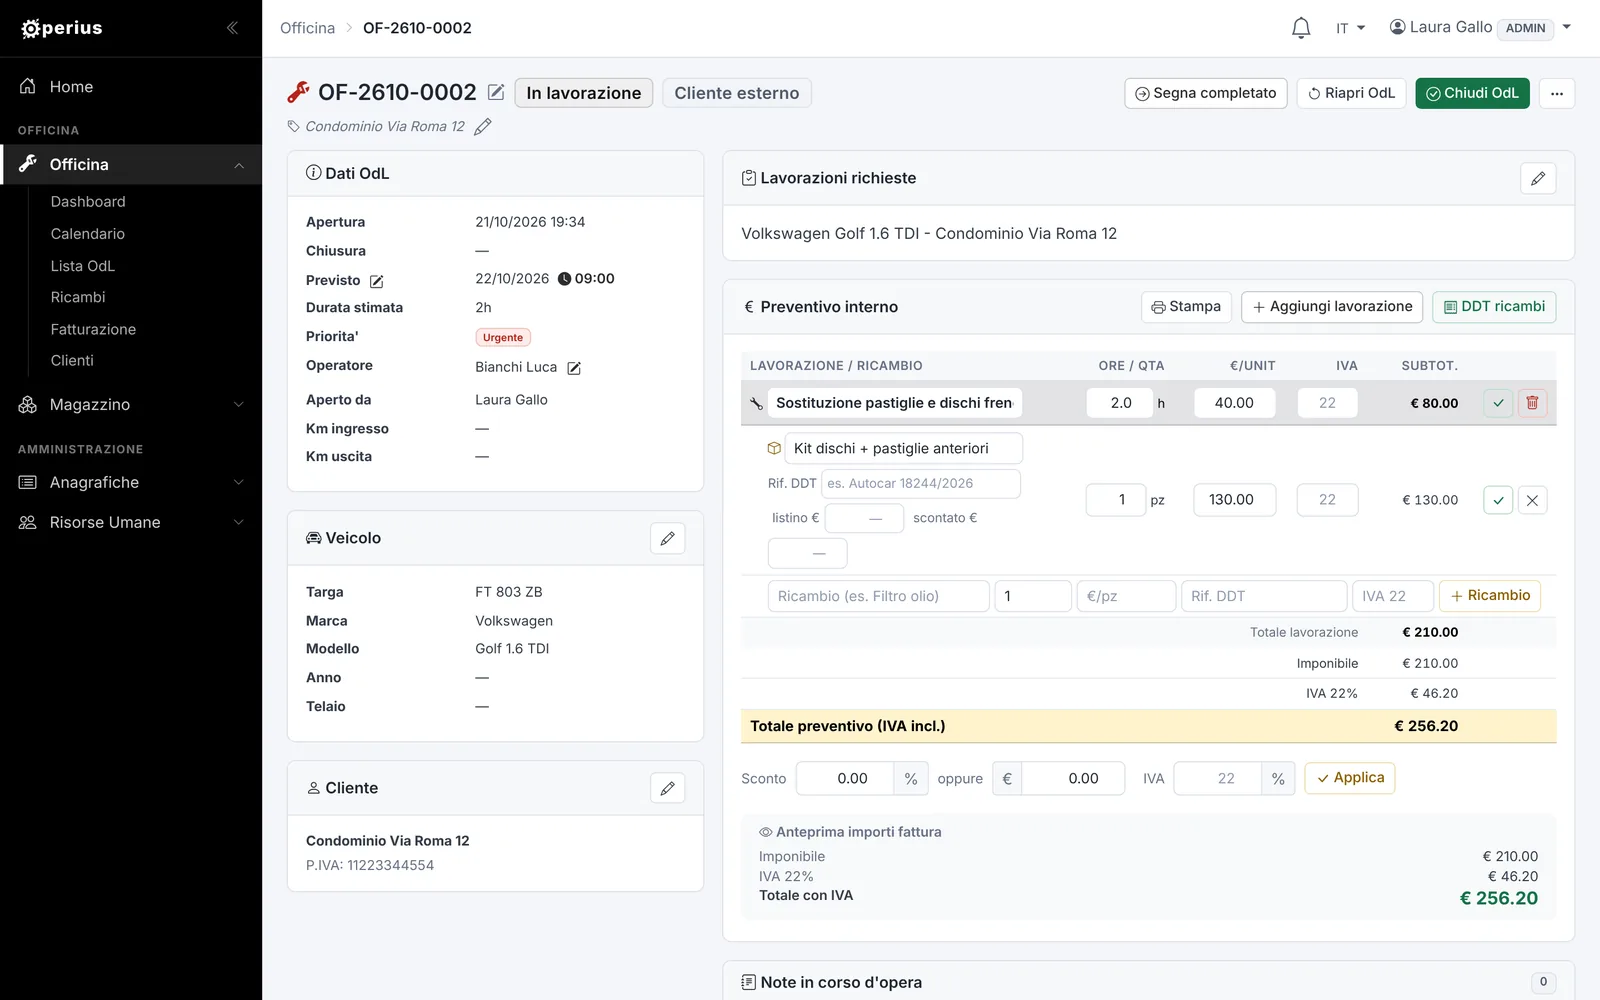
Task: Click the Sconto euro amount field
Action: (x=1073, y=779)
